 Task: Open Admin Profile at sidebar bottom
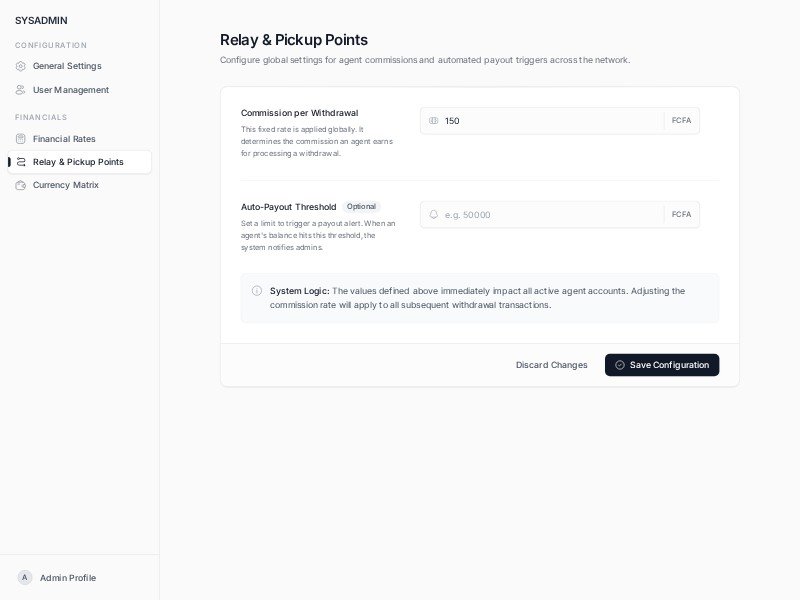tap(68, 578)
